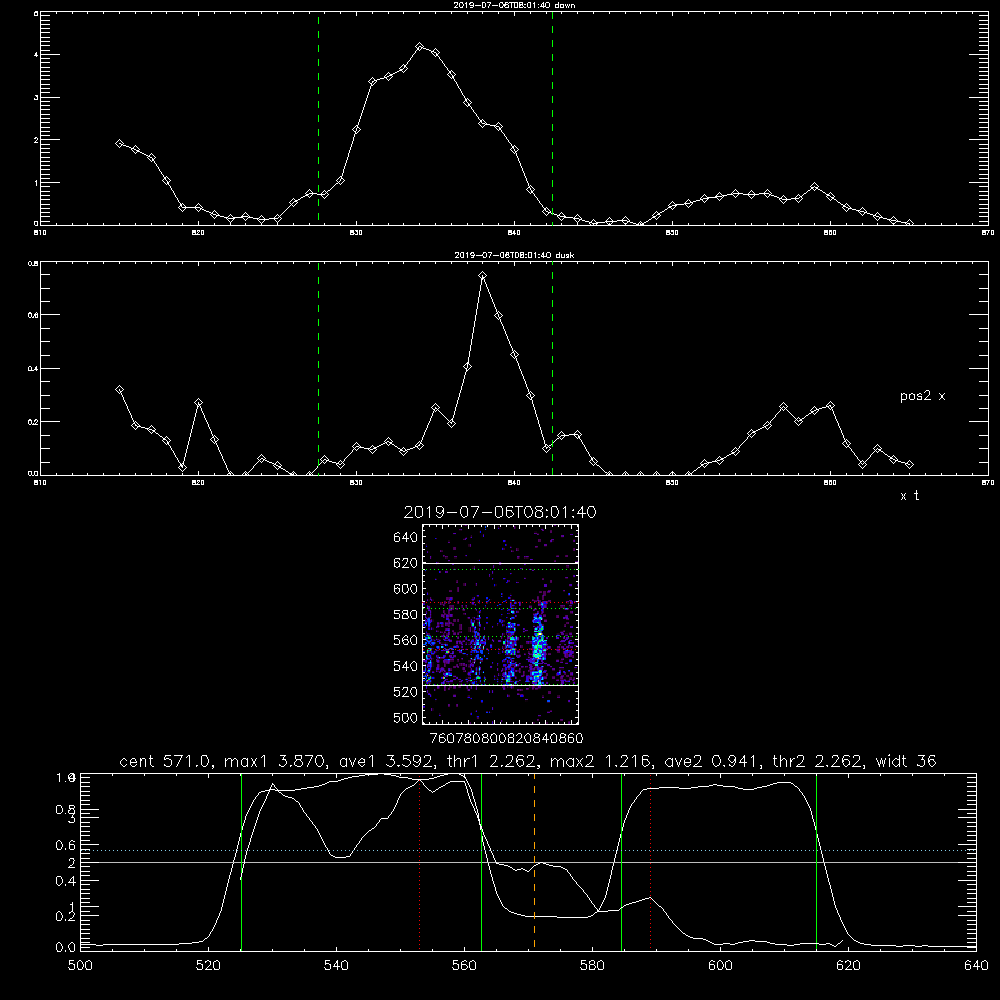Click the spectrogram title '2019-07-06T08:01:40'
The height and width of the screenshot is (1000, 1000).
(500, 512)
